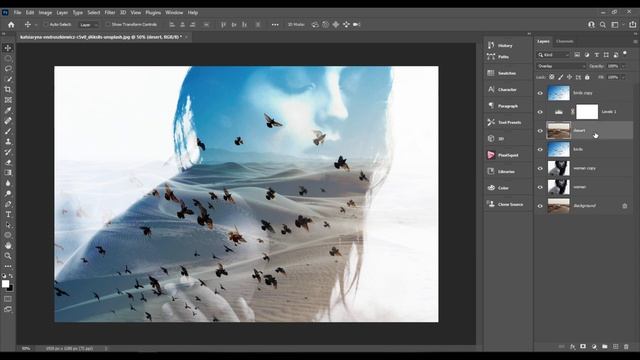
Task: Select the Levels 1 layer mask thumbnail
Action: tap(587, 112)
